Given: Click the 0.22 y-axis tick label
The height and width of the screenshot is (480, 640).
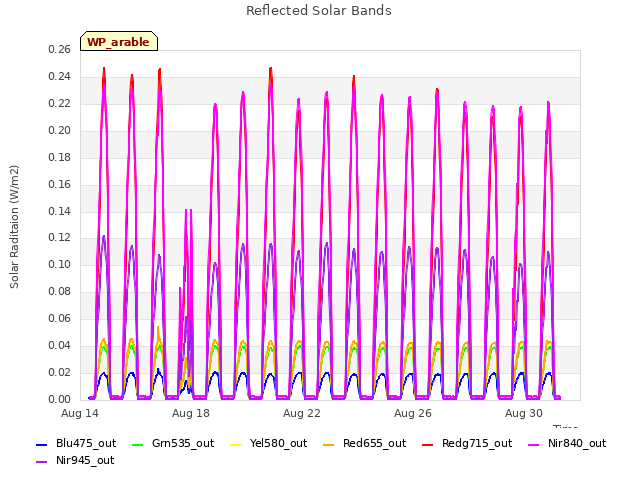Looking at the screenshot, I should pyautogui.click(x=59, y=103).
